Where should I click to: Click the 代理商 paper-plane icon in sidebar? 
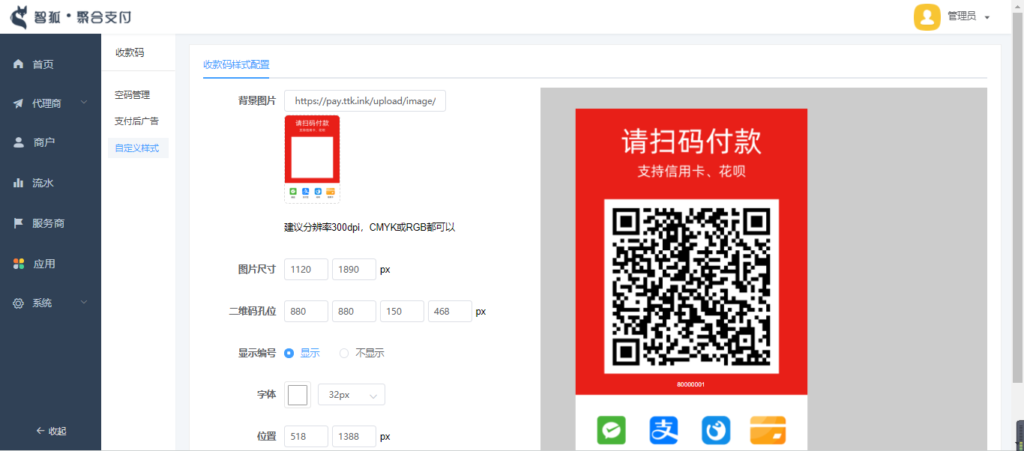(18, 103)
